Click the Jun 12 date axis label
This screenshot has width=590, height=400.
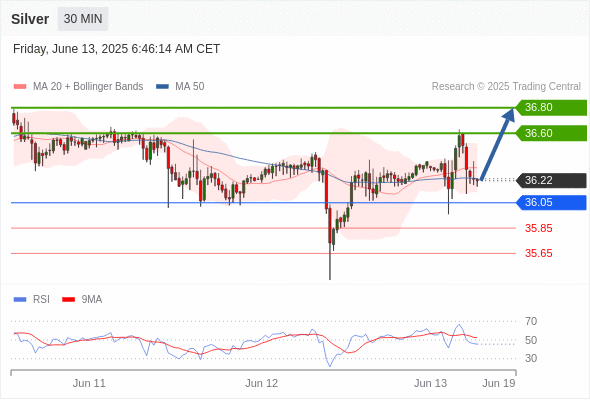pos(262,383)
